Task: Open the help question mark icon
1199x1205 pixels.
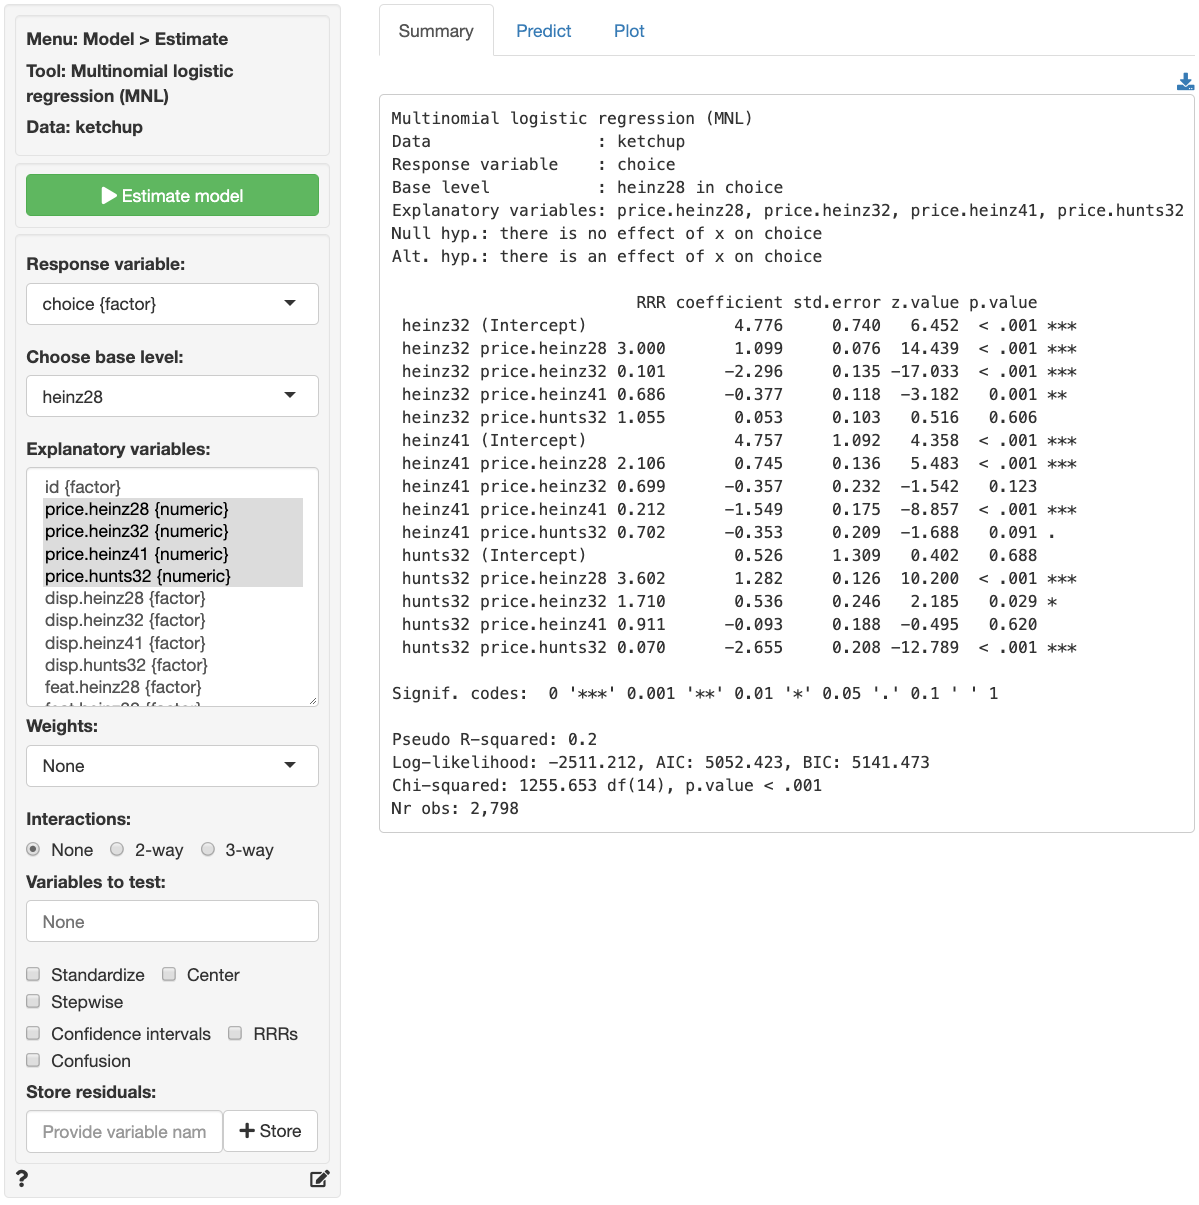Action: [x=22, y=1178]
